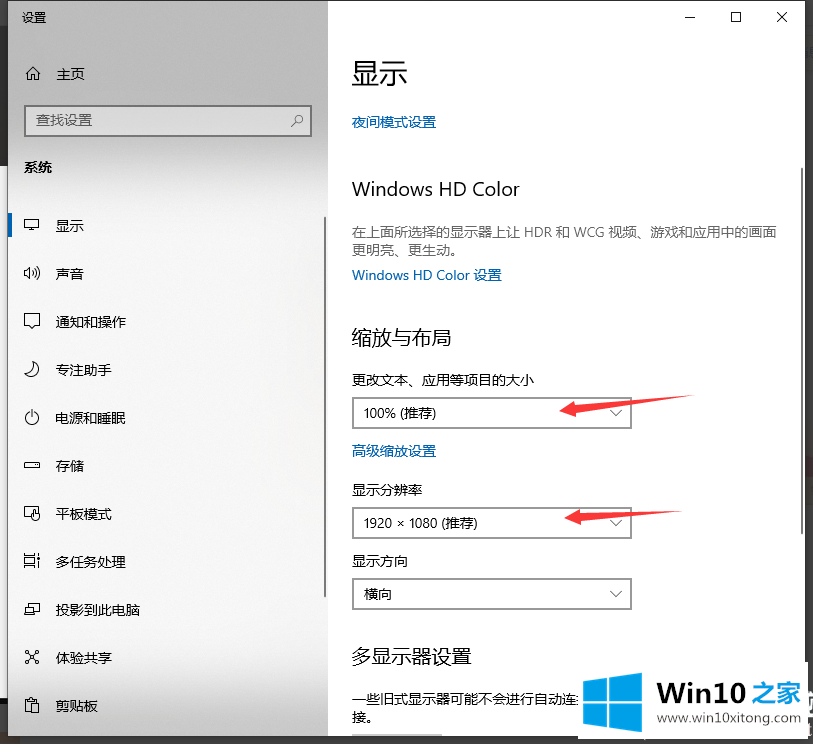This screenshot has width=813, height=744.
Task: Click the tablet mode icon for 平板模式
Action: pos(32,513)
